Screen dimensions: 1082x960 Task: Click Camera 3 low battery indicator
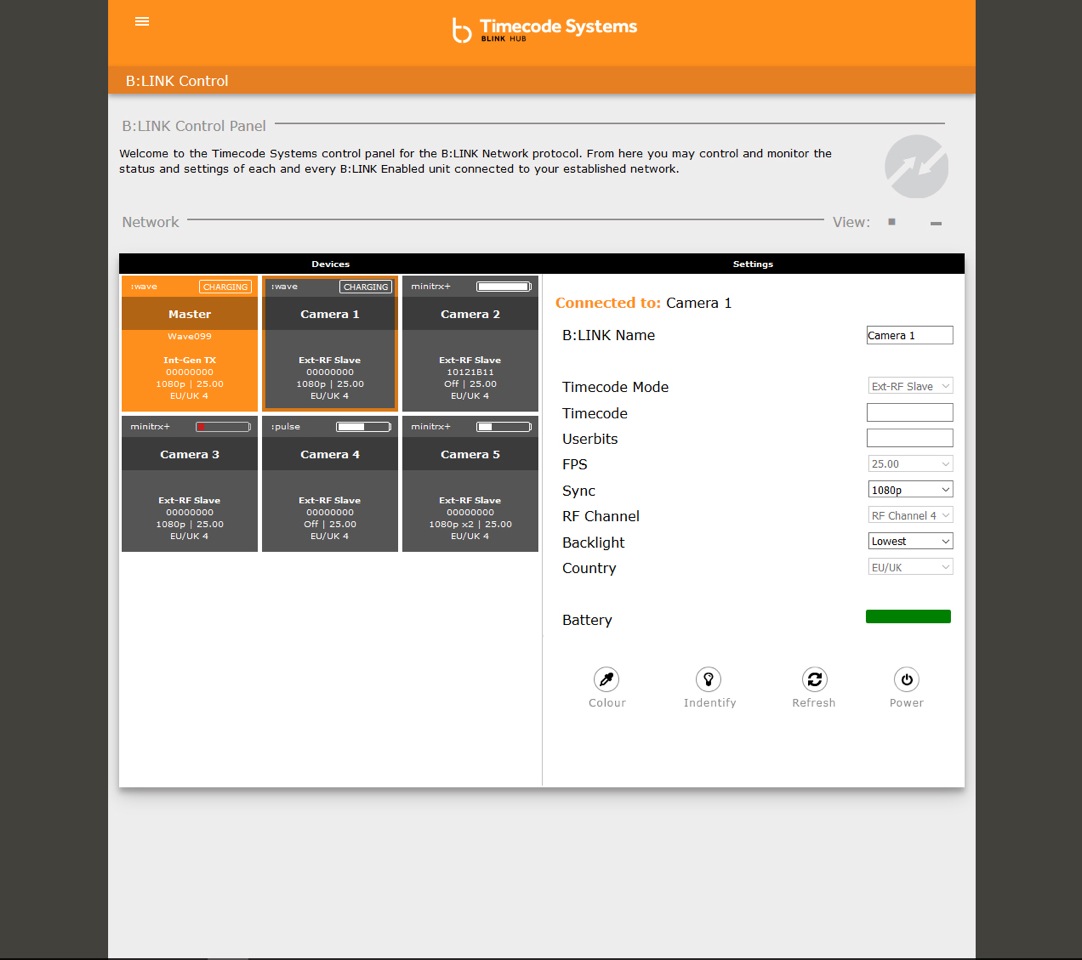pos(223,427)
